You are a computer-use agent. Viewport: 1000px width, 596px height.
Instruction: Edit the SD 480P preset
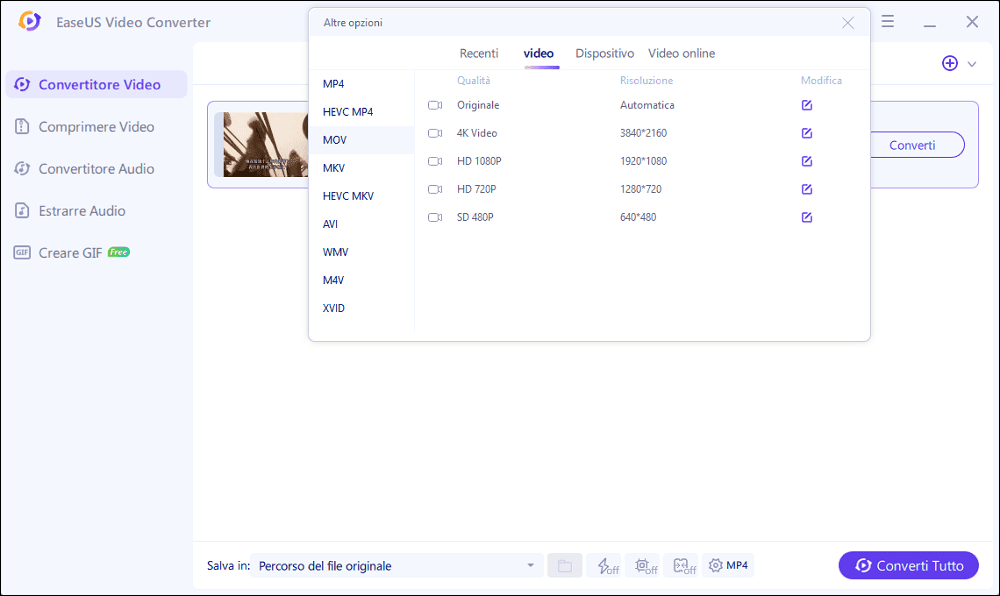[x=807, y=217]
